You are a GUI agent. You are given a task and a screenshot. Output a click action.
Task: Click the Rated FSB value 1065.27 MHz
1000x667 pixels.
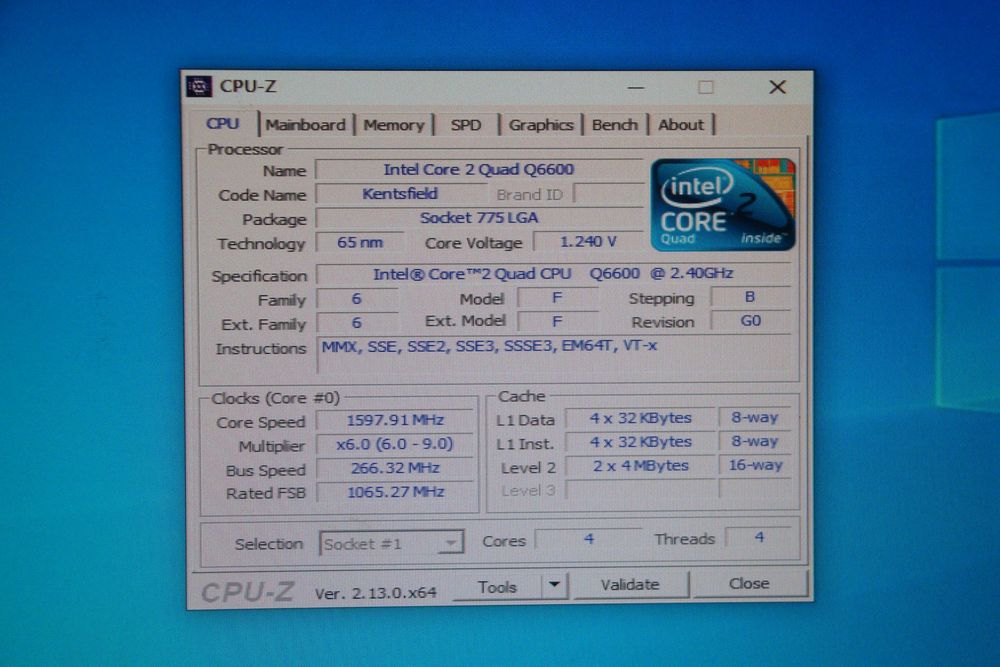[395, 492]
